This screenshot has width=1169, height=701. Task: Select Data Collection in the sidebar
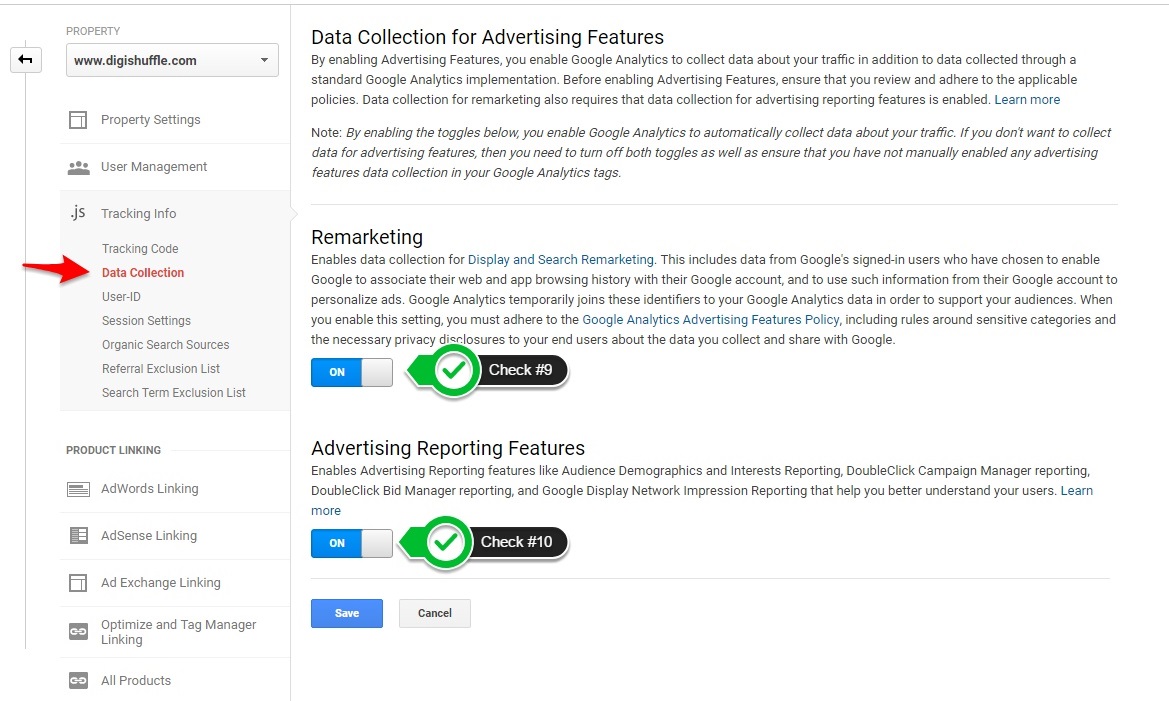coord(143,272)
